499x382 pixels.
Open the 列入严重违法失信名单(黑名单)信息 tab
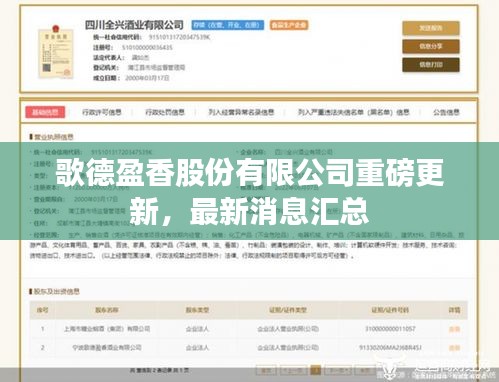click(x=354, y=112)
